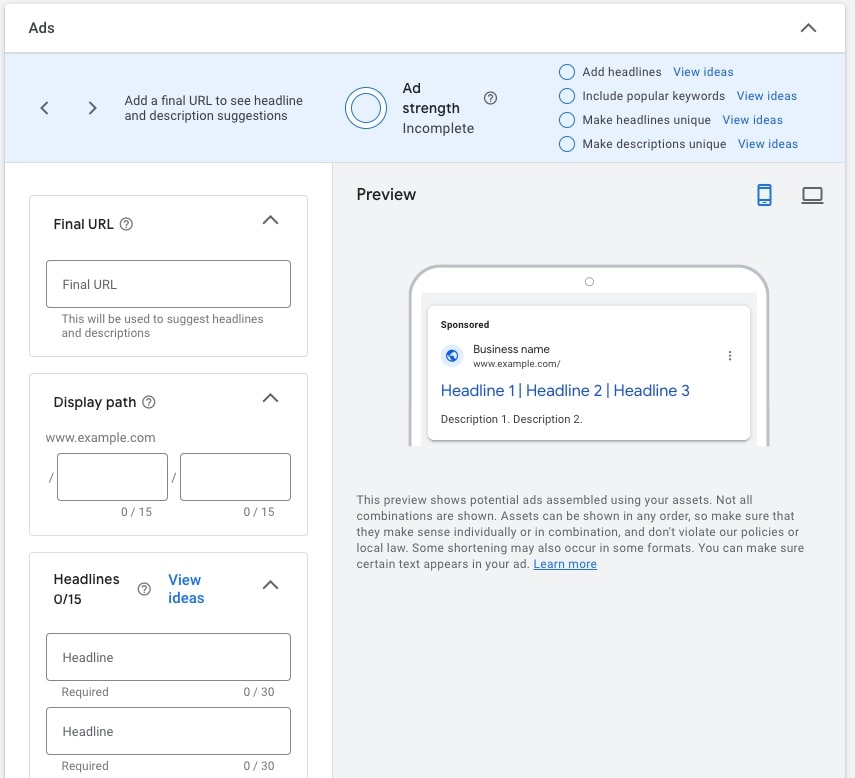
Task: Go to previous suggestion arrow
Action: [45, 108]
